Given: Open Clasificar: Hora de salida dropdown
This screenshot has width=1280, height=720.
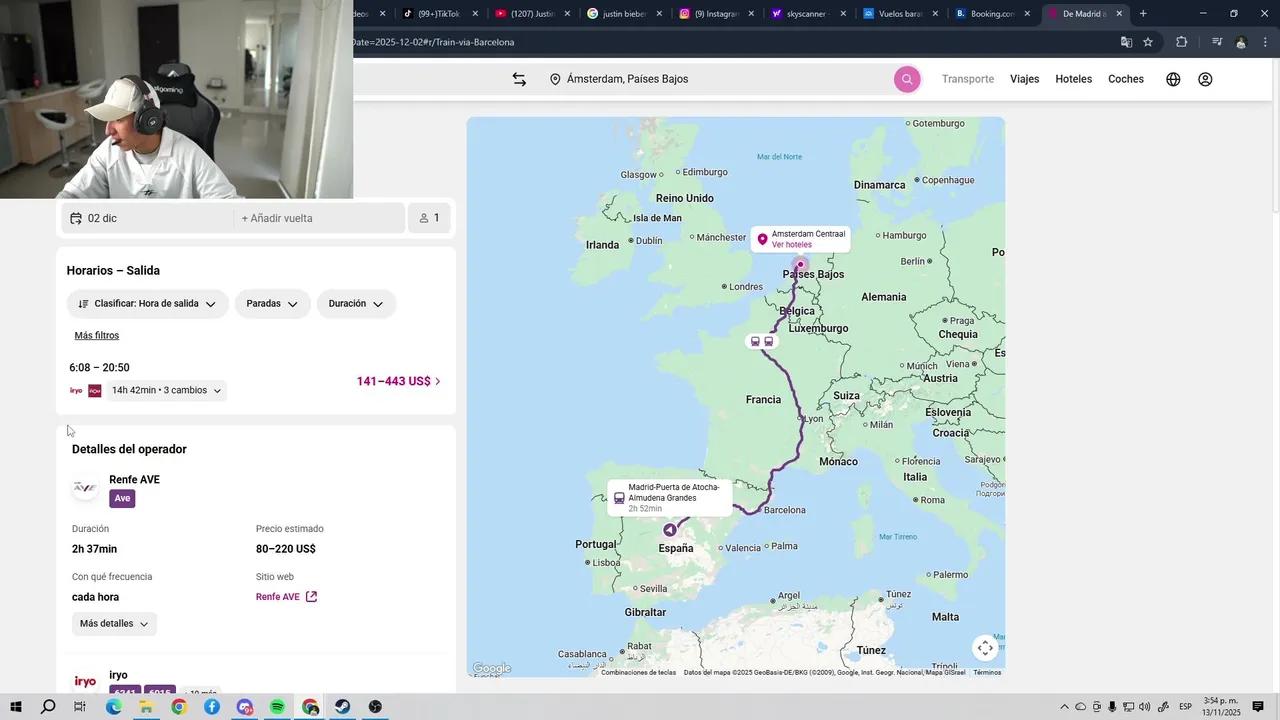Looking at the screenshot, I should click(x=147, y=304).
